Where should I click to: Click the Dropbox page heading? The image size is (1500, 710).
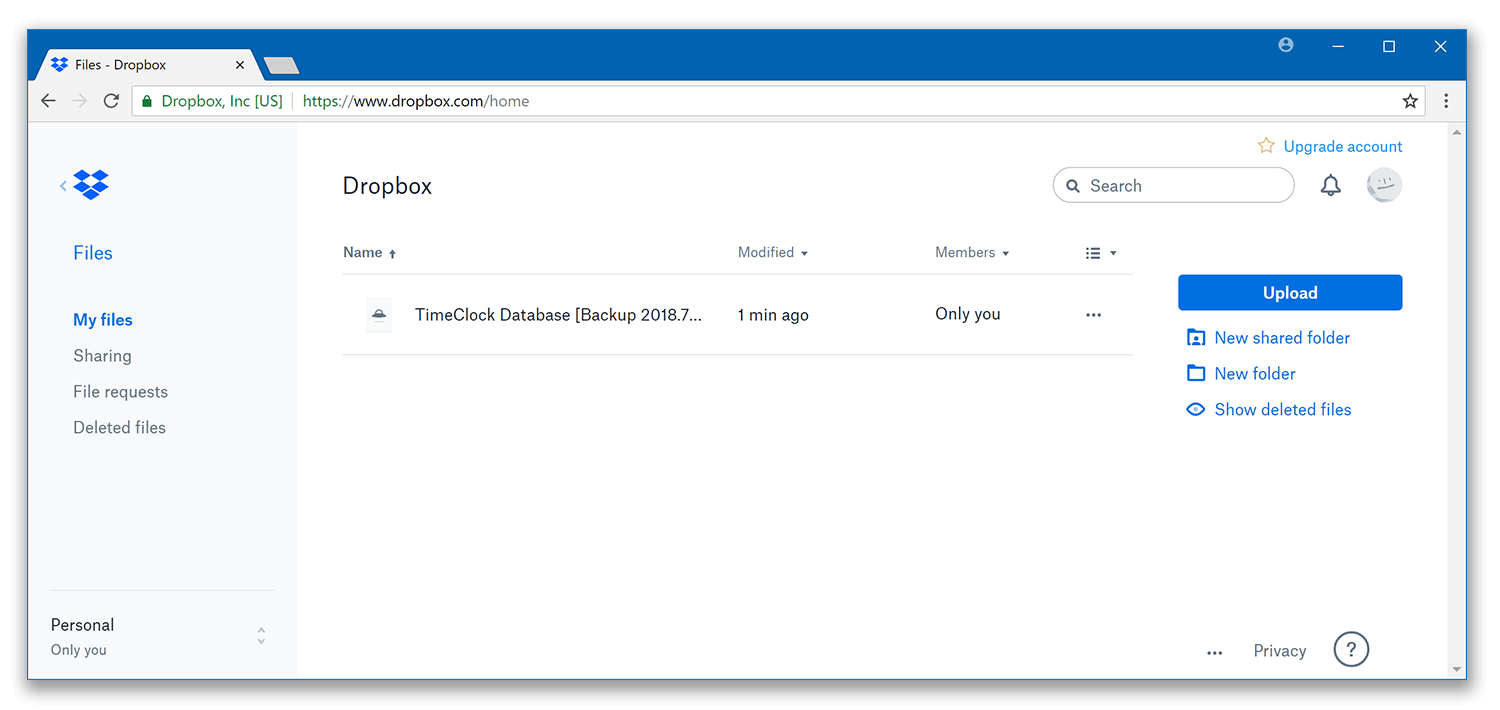[x=387, y=186]
